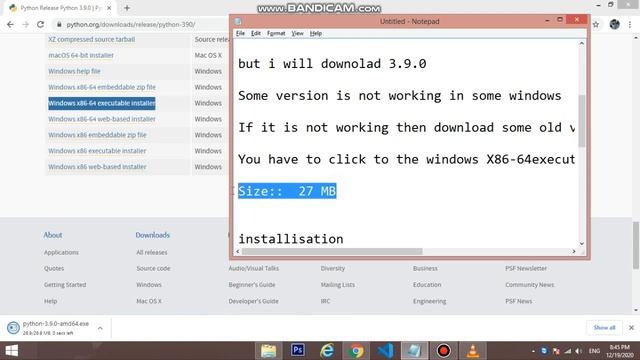640x360 pixels.
Task: Click Notepad horizontal scrollbar right arrow
Action: click(x=573, y=251)
